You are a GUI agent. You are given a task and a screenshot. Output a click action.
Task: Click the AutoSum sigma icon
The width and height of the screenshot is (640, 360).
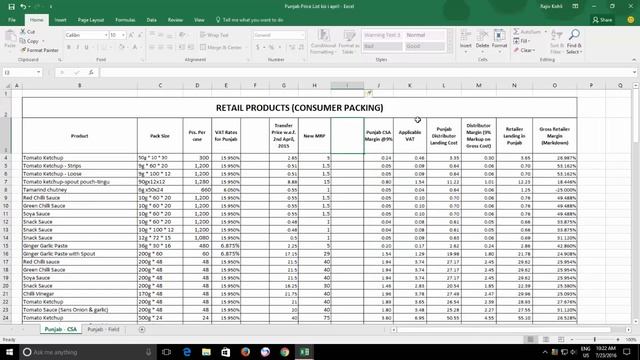(516, 31)
